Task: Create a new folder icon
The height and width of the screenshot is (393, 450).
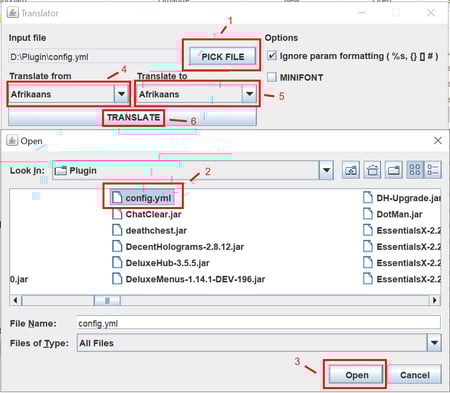Action: coord(394,170)
